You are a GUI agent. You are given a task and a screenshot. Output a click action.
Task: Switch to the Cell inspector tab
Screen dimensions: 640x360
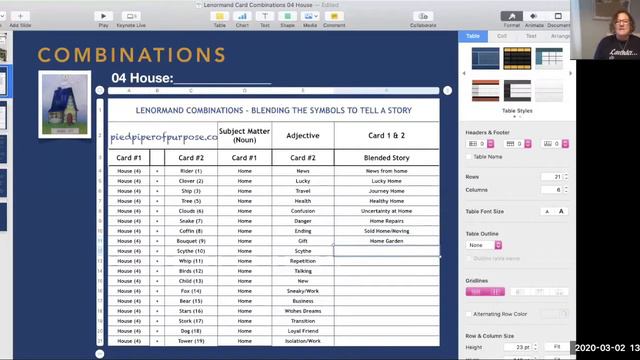tap(502, 36)
